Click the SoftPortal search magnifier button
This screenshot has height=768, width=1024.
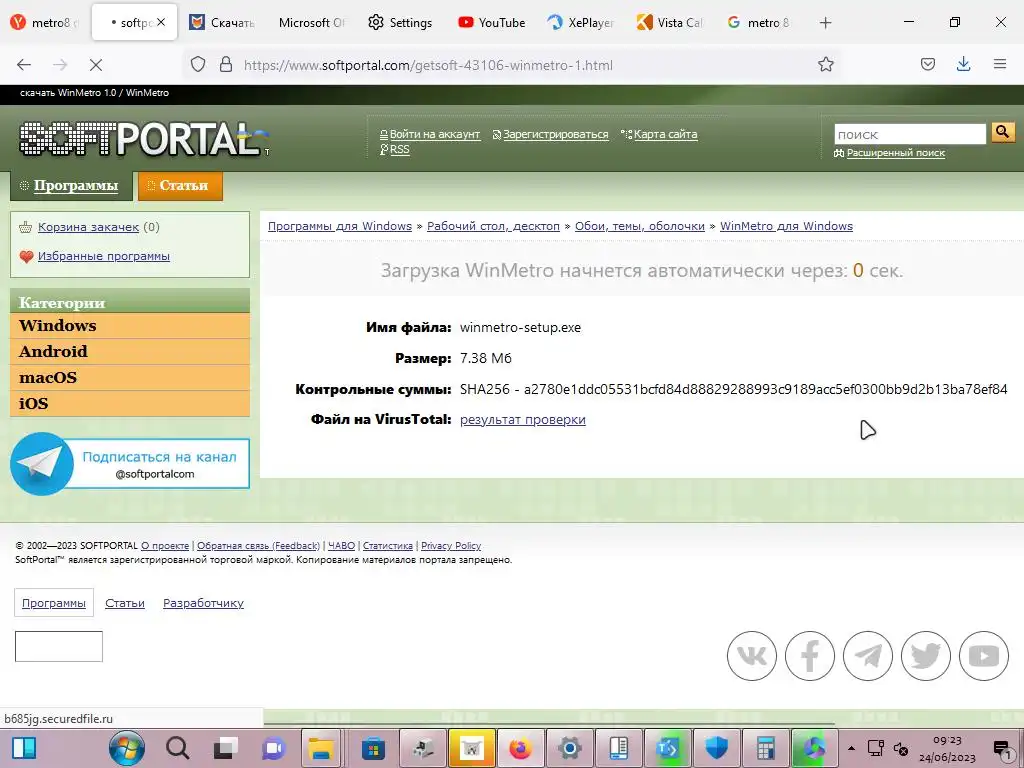(1002, 133)
